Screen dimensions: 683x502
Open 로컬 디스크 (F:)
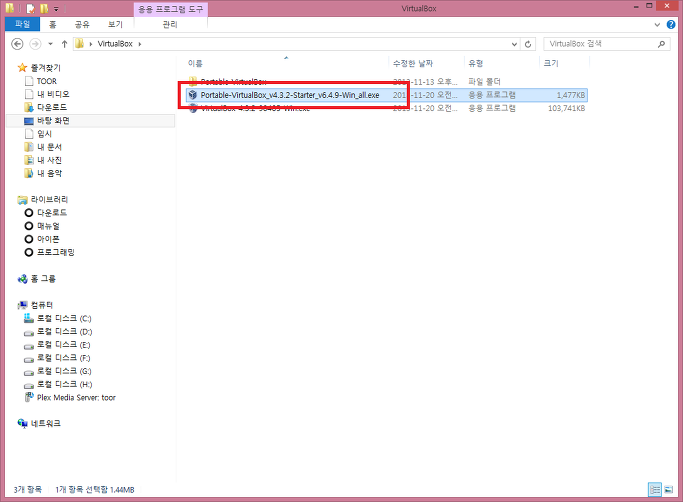click(64, 358)
